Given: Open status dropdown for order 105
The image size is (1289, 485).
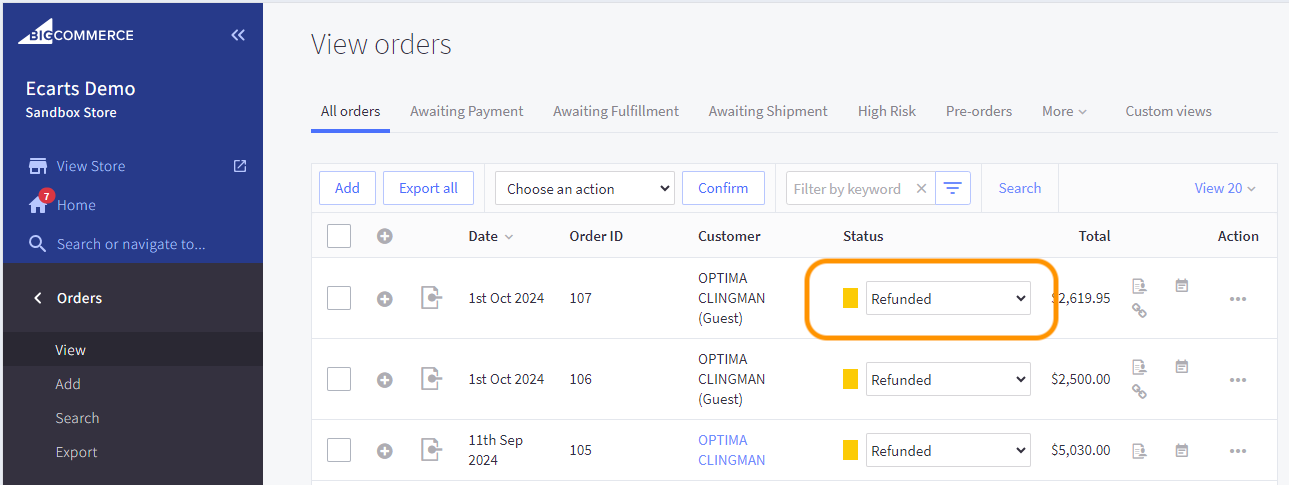Looking at the screenshot, I should pos(948,450).
